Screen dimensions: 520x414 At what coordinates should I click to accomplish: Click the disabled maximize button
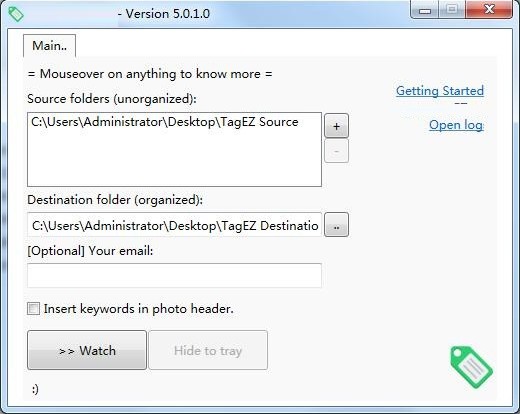click(452, 10)
